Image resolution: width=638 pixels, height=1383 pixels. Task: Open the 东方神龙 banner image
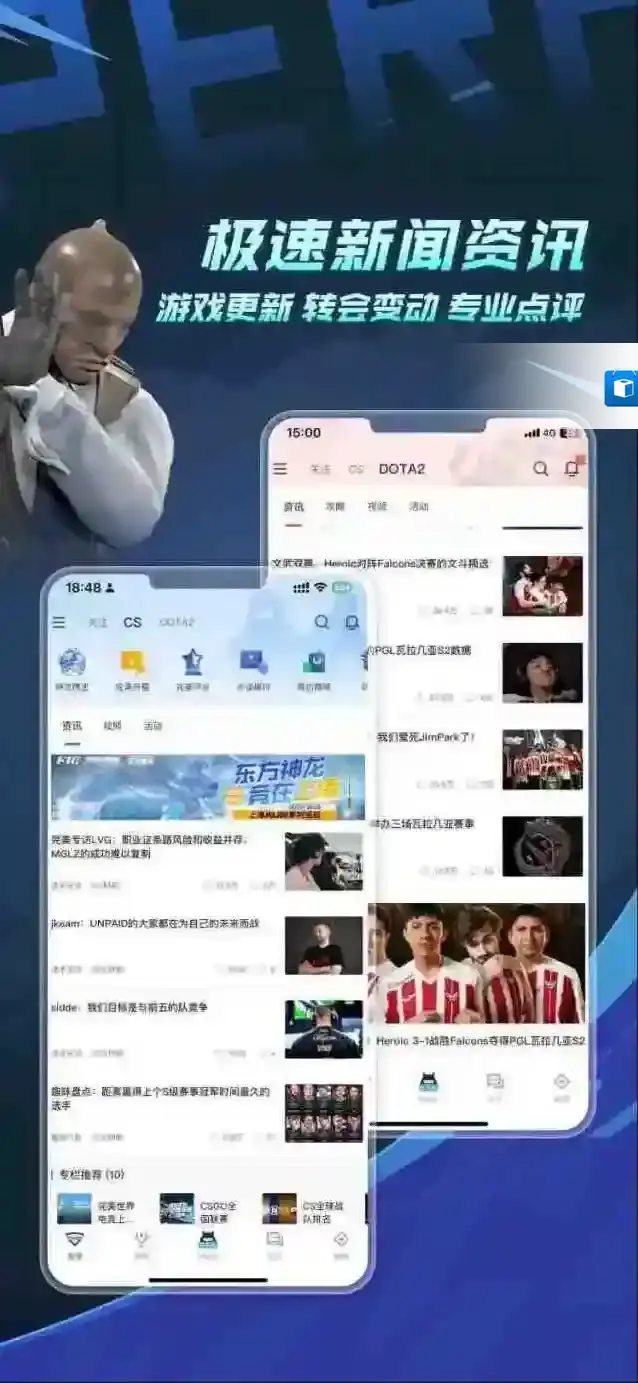[x=208, y=787]
